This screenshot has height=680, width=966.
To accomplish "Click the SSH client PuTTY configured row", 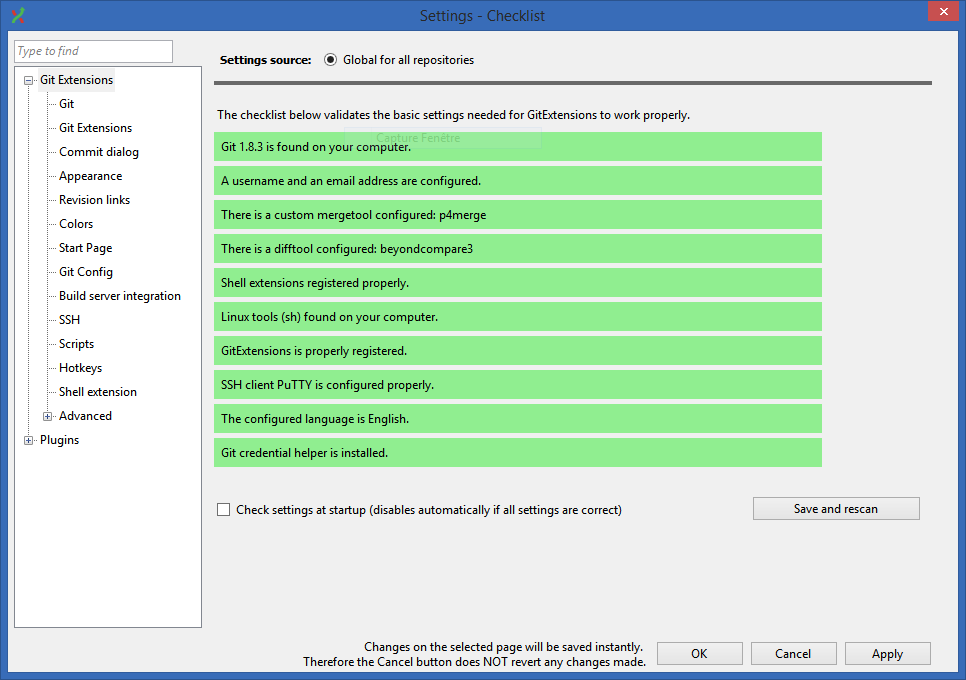I will tap(518, 384).
